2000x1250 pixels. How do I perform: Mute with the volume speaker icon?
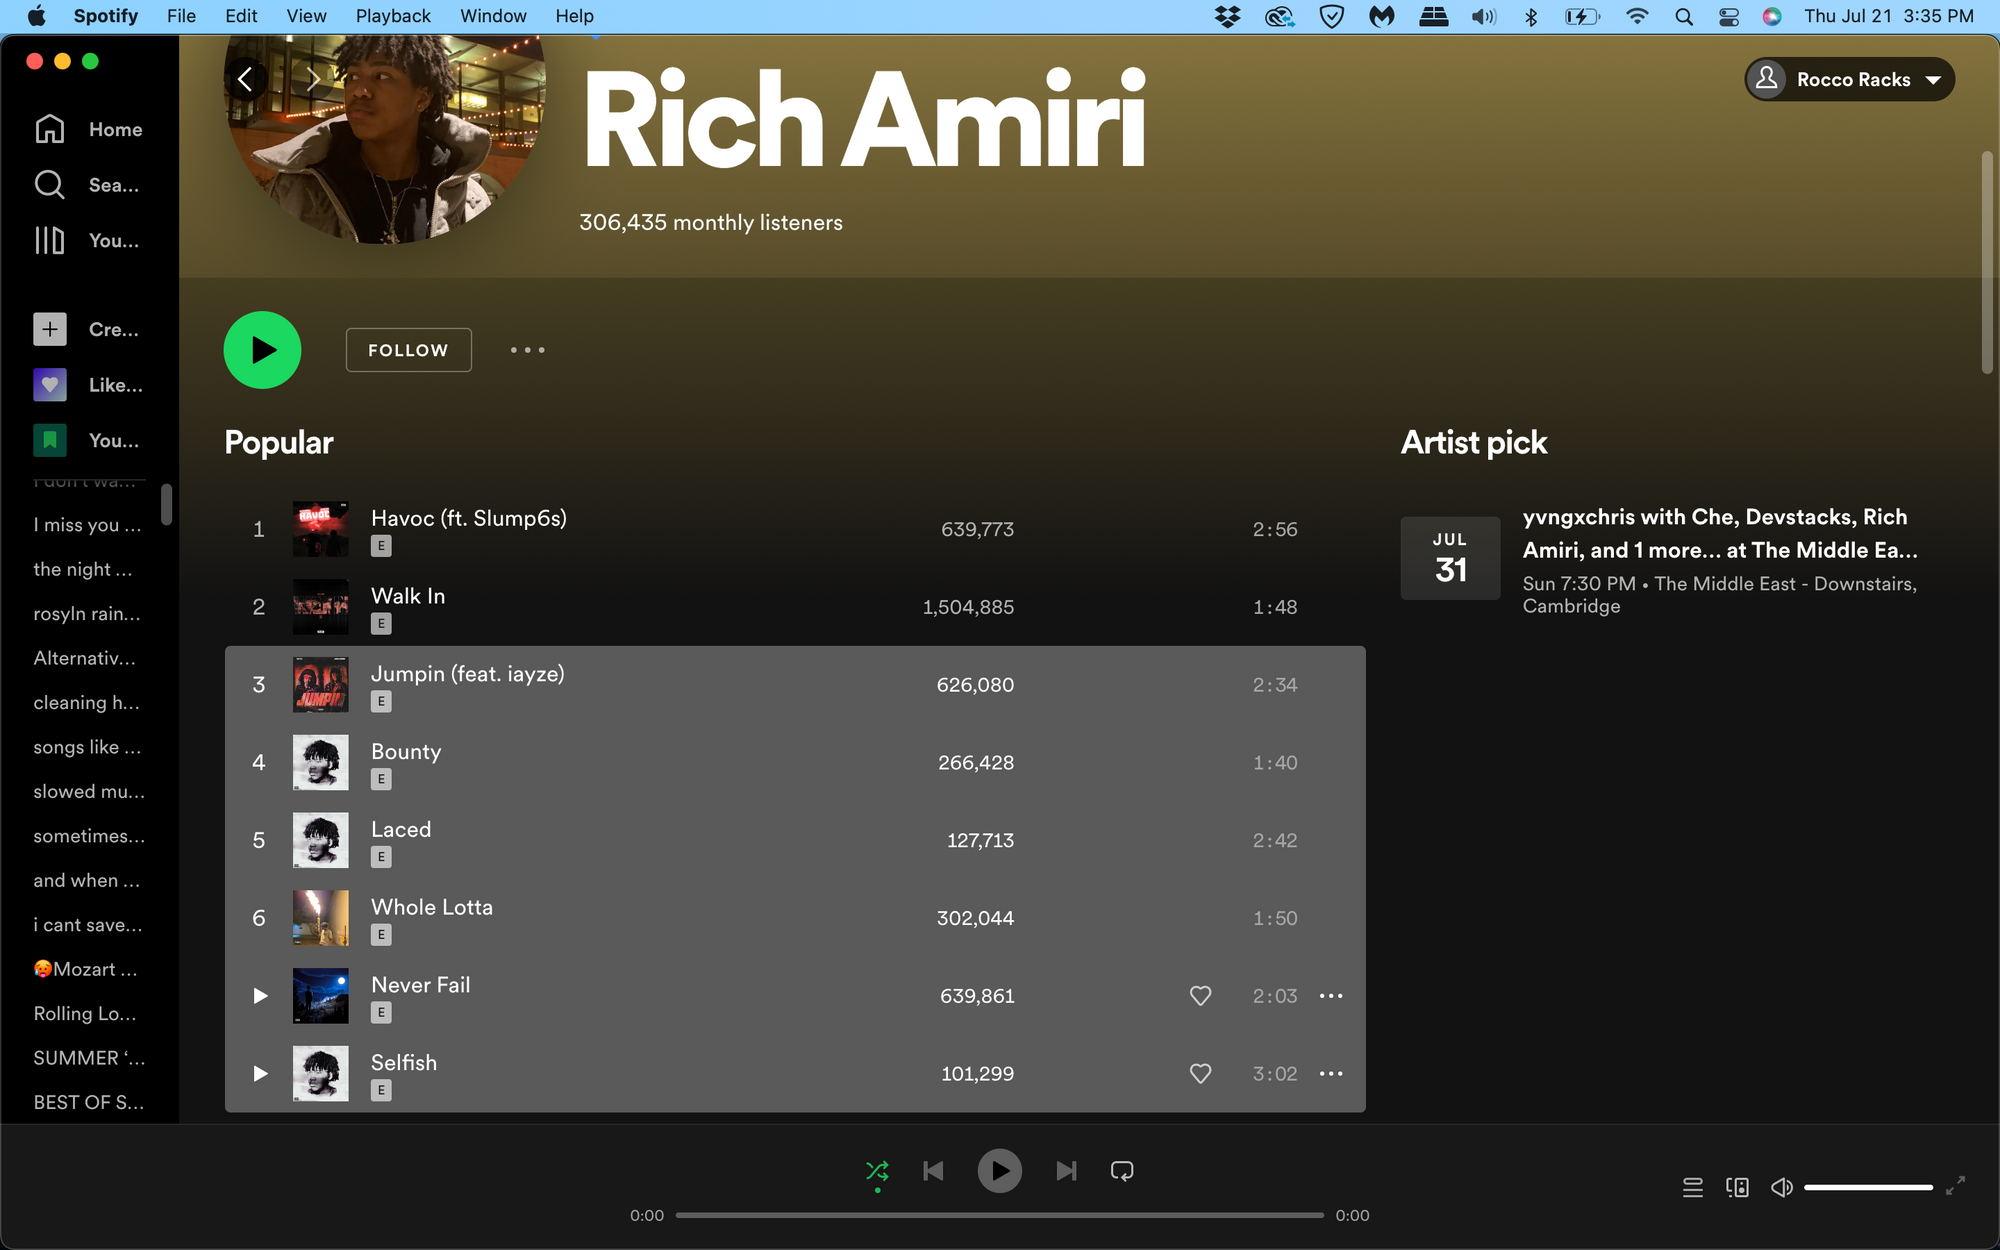(x=1782, y=1187)
